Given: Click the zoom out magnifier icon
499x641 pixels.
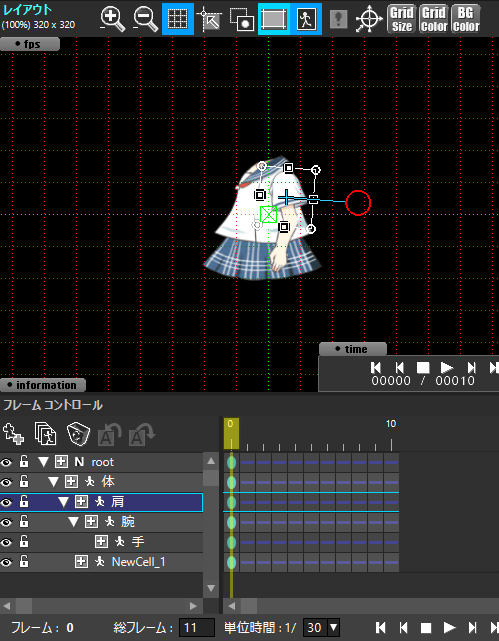Looking at the screenshot, I should click(x=145, y=19).
